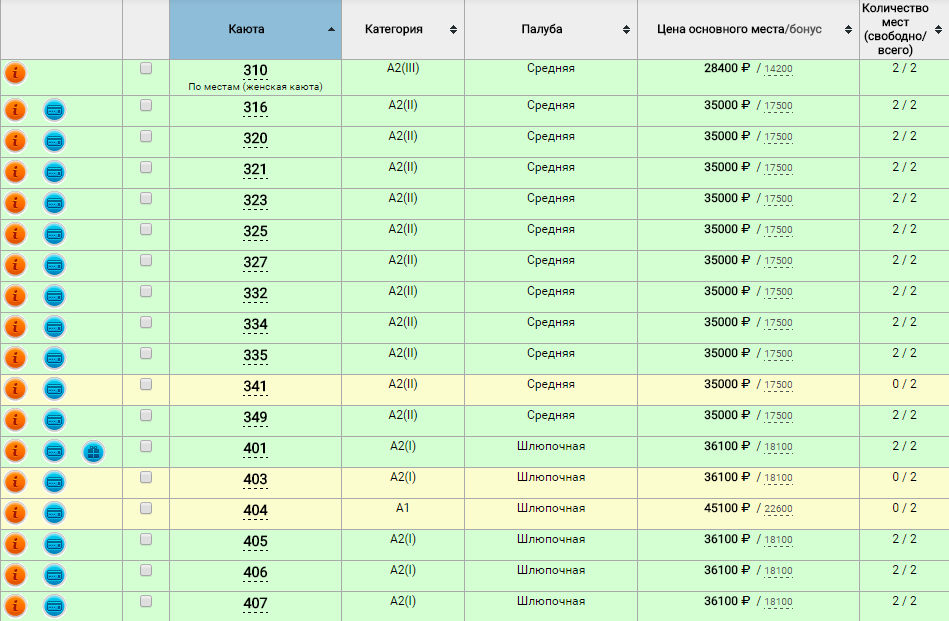Tick the checkbox for cabin 320
The image size is (949, 621).
coord(146,136)
